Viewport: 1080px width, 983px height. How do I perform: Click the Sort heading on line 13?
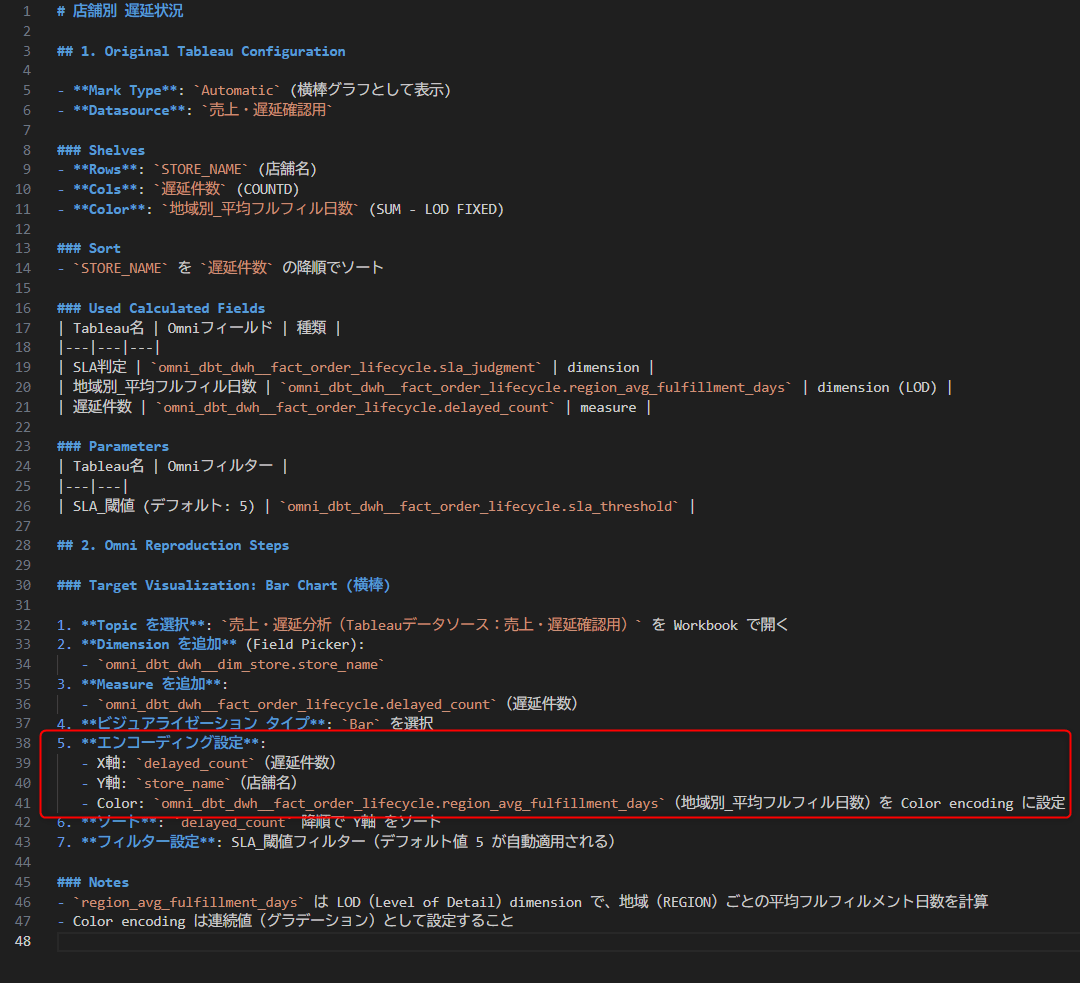pyautogui.click(x=104, y=248)
